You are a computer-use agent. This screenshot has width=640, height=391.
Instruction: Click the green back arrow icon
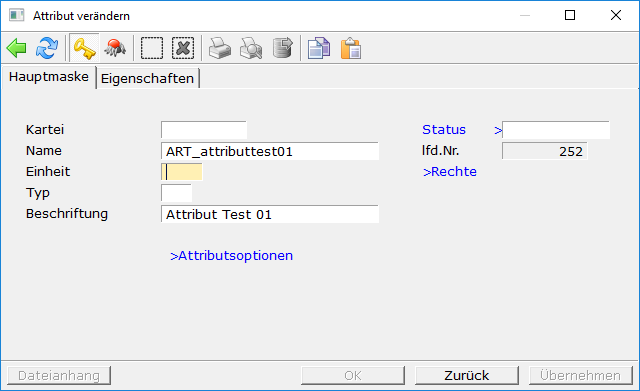[x=17, y=48]
